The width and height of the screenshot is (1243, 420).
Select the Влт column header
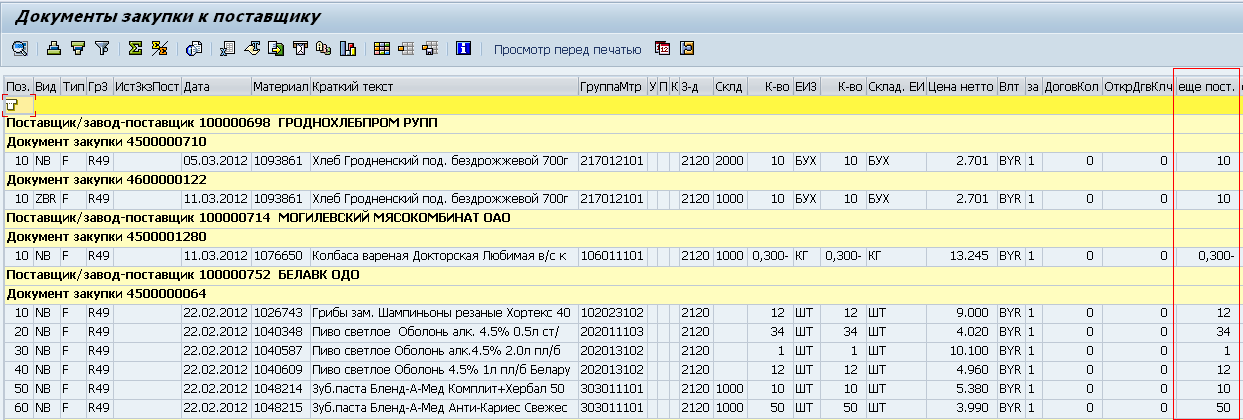tap(1010, 87)
